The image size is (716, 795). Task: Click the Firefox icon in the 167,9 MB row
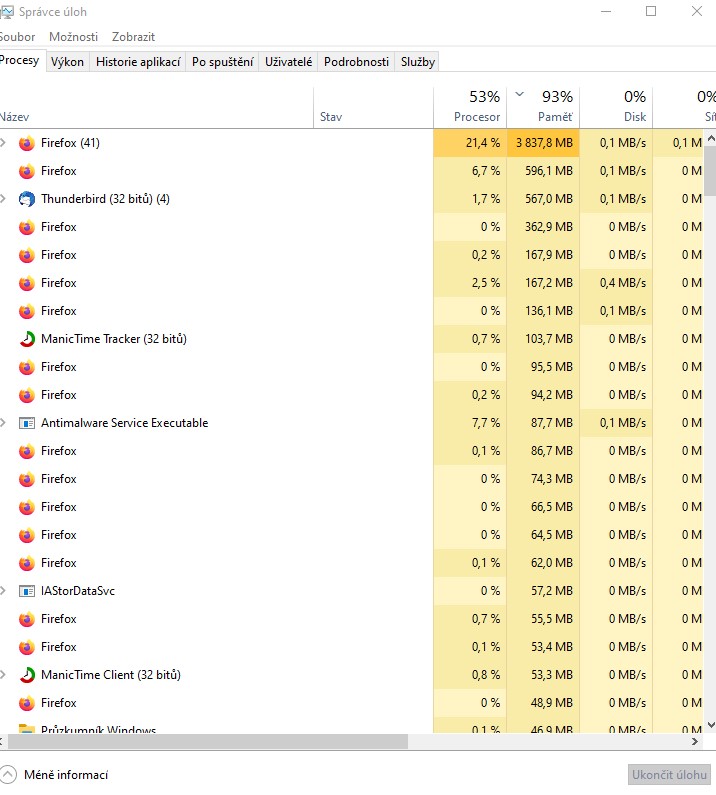[x=27, y=255]
